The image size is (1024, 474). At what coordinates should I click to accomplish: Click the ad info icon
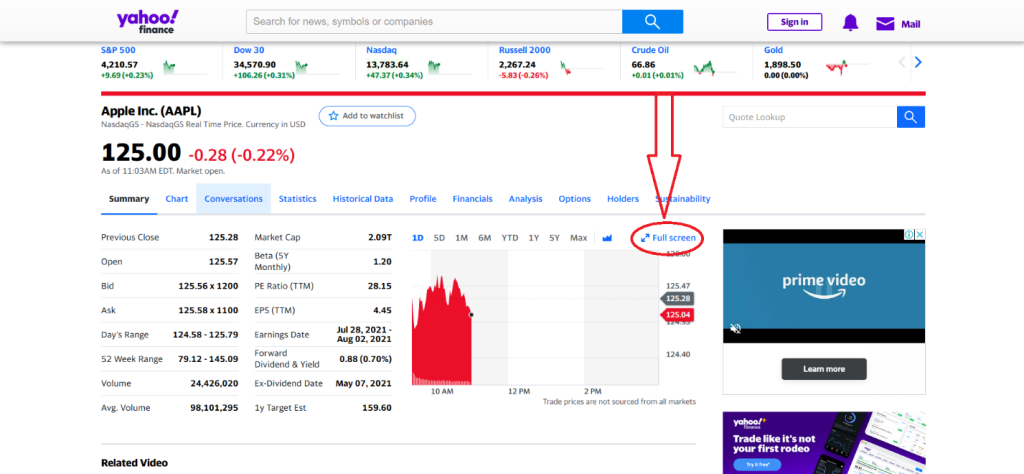pyautogui.click(x=908, y=234)
